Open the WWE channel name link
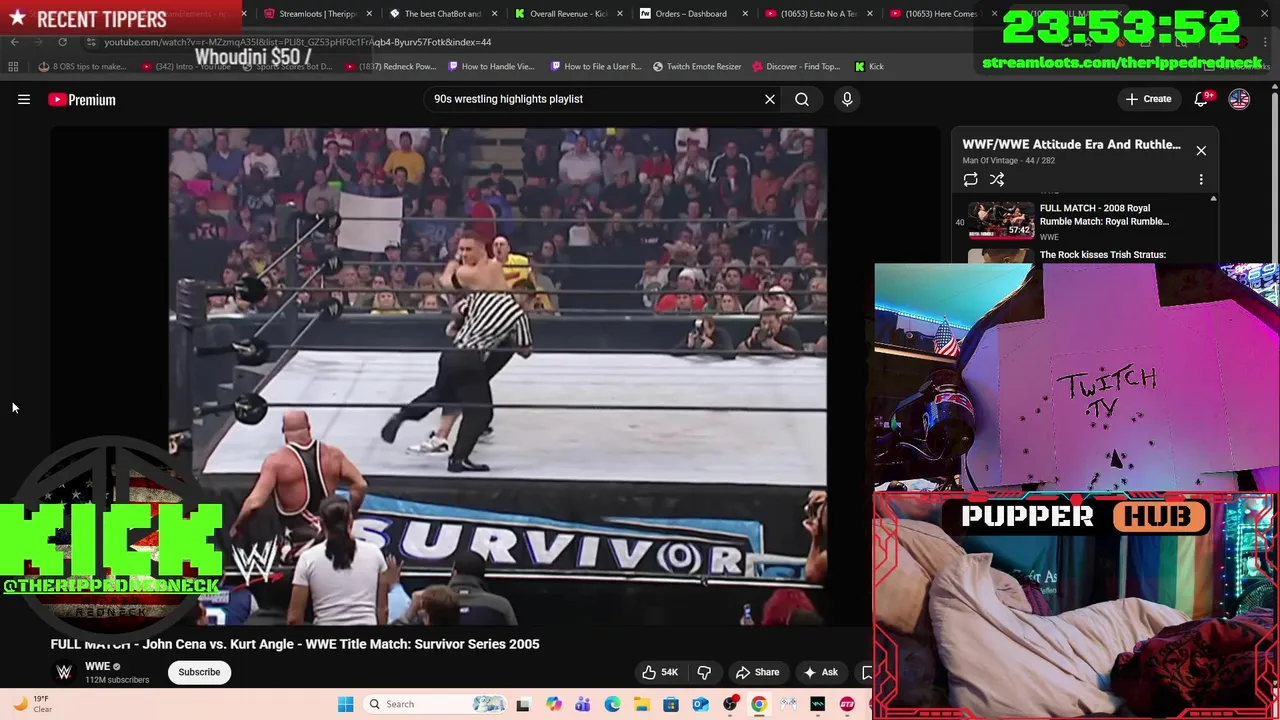Viewport: 1280px width, 720px height. click(97, 667)
